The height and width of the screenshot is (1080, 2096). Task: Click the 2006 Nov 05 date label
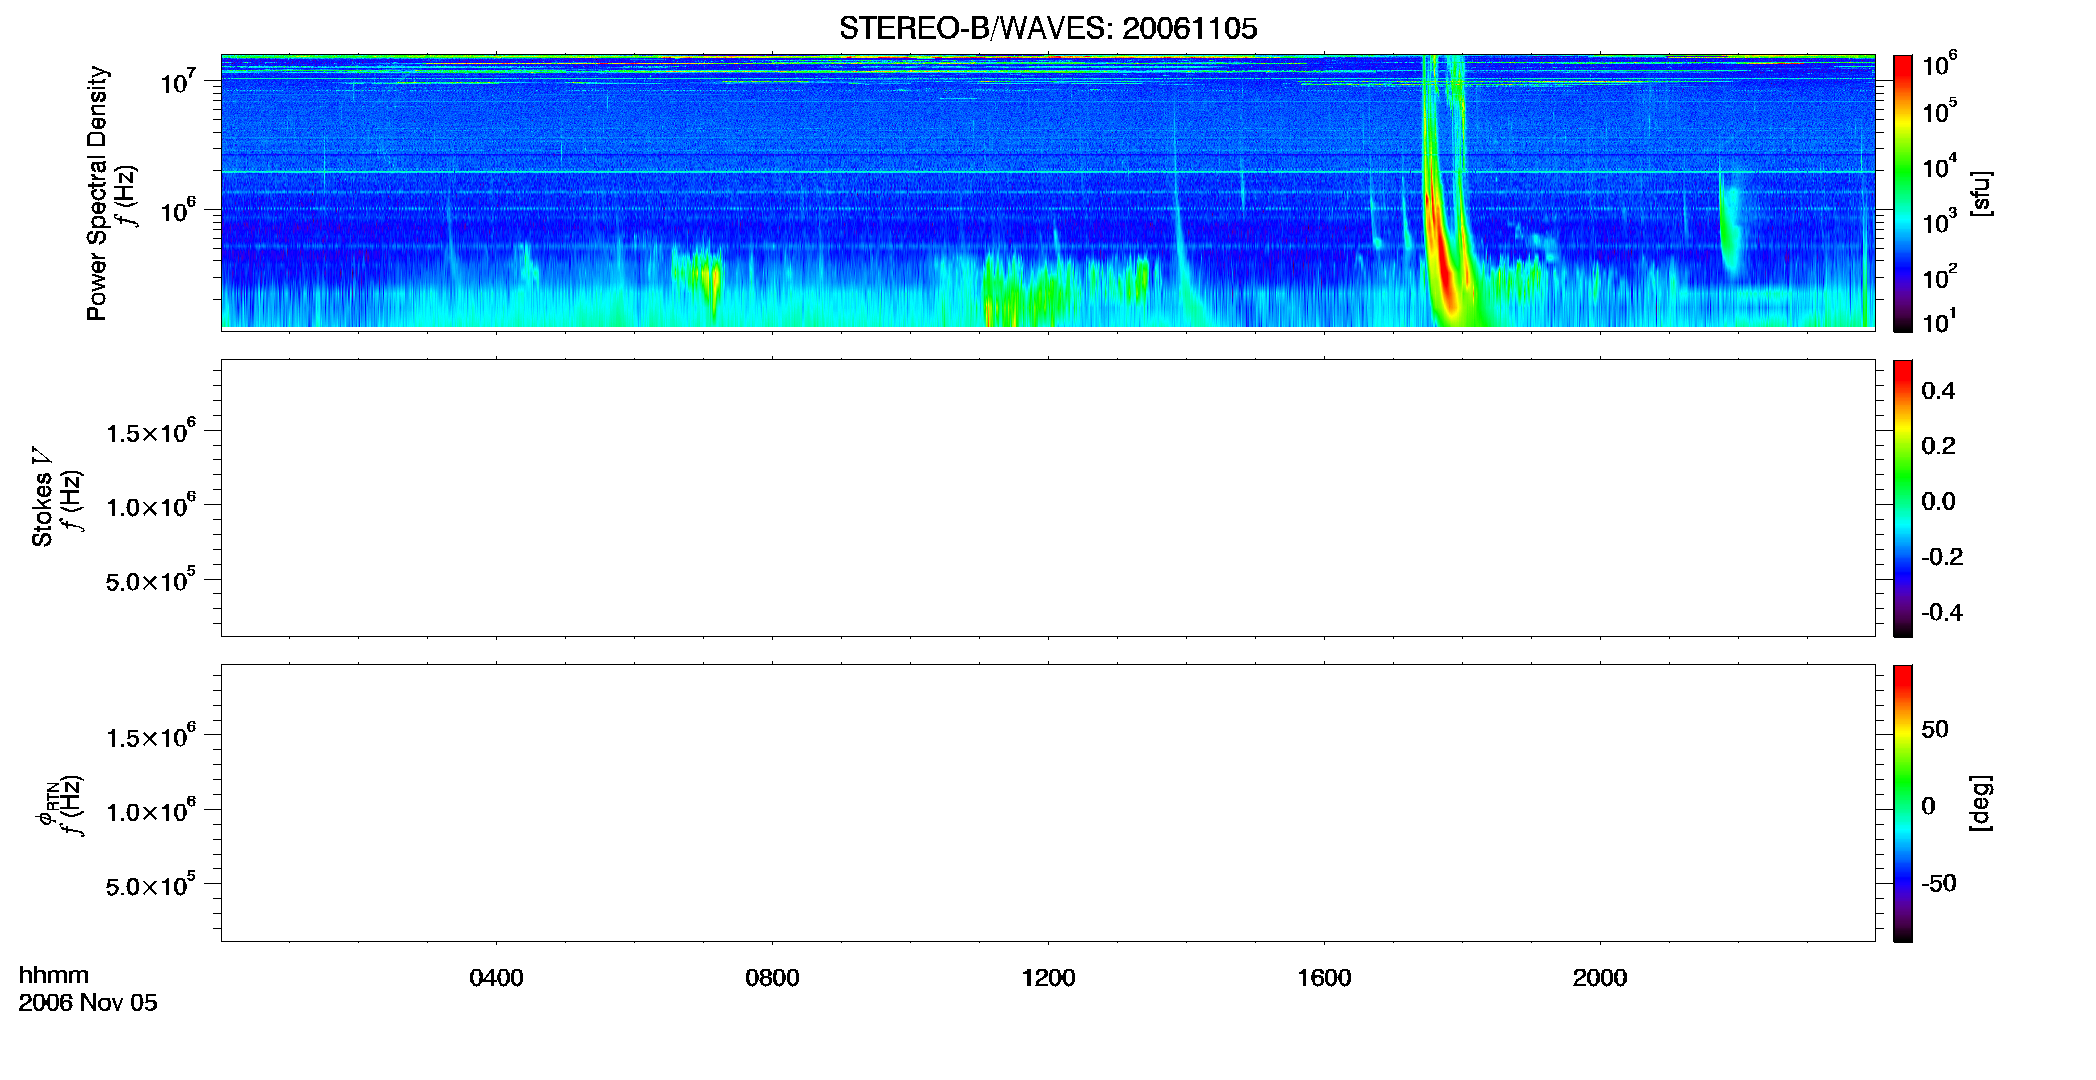(x=88, y=1003)
